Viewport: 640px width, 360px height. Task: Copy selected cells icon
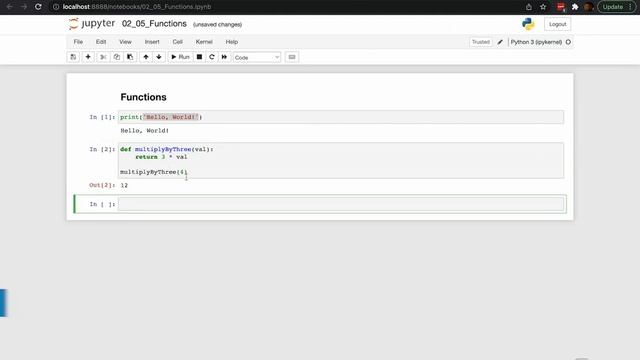click(117, 57)
